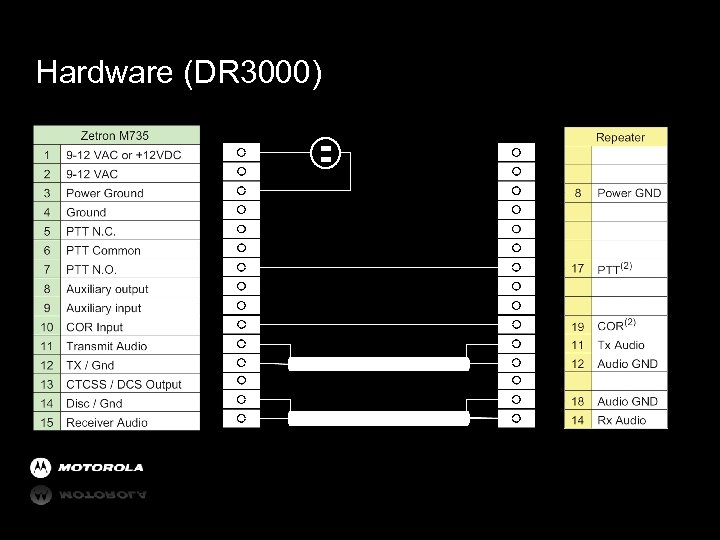
Task: Click pin number 15 in the Zetron table
Action: [x=47, y=422]
